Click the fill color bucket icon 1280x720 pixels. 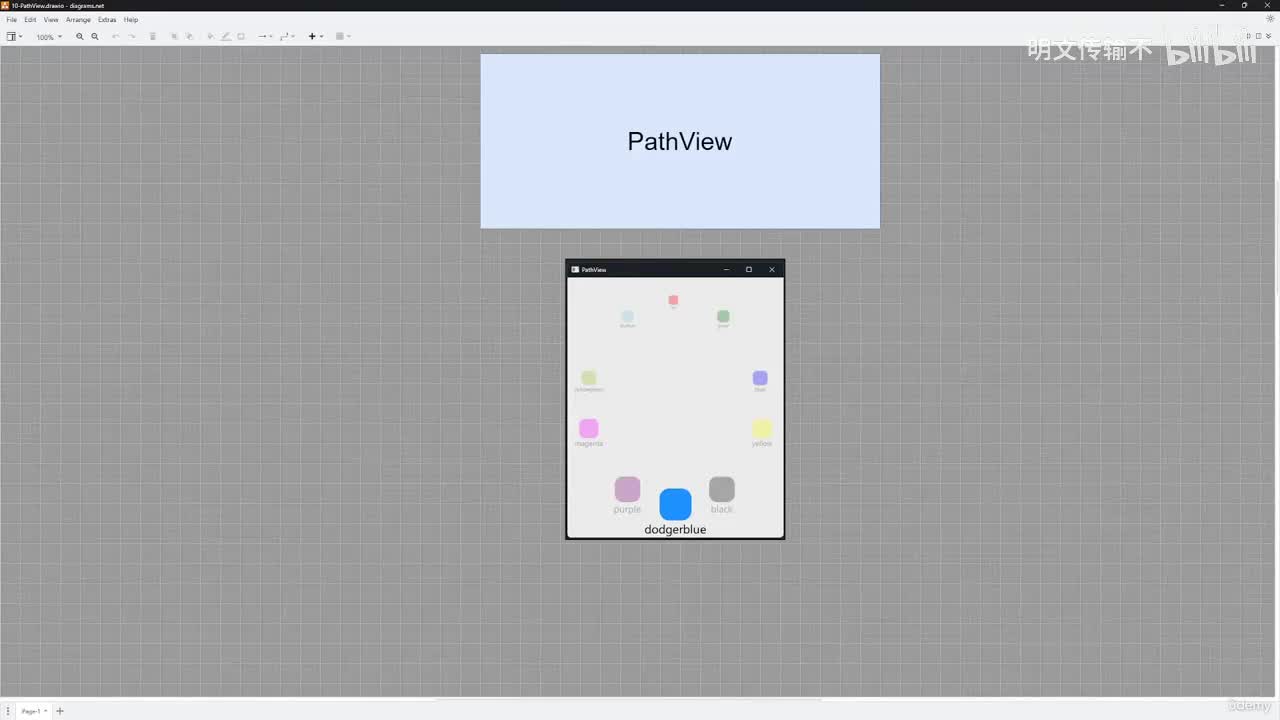(210, 37)
